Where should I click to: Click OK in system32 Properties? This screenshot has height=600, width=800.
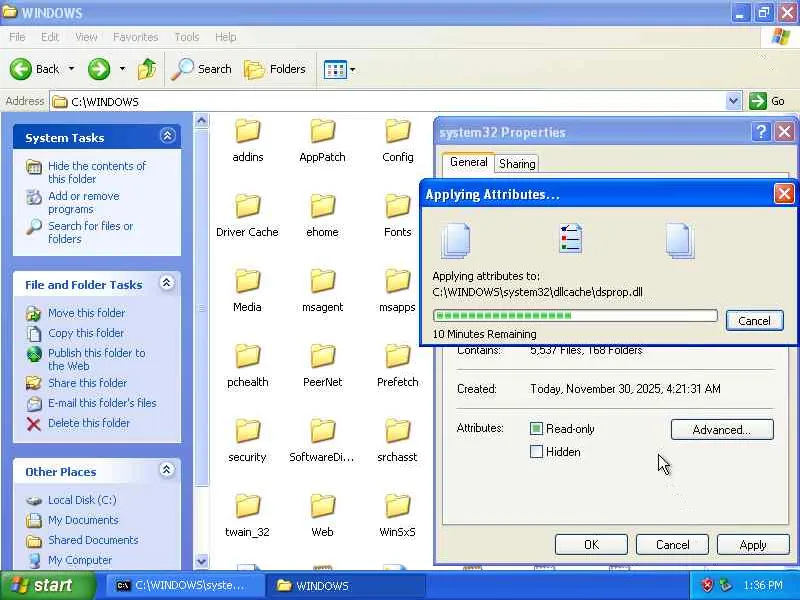pos(591,545)
